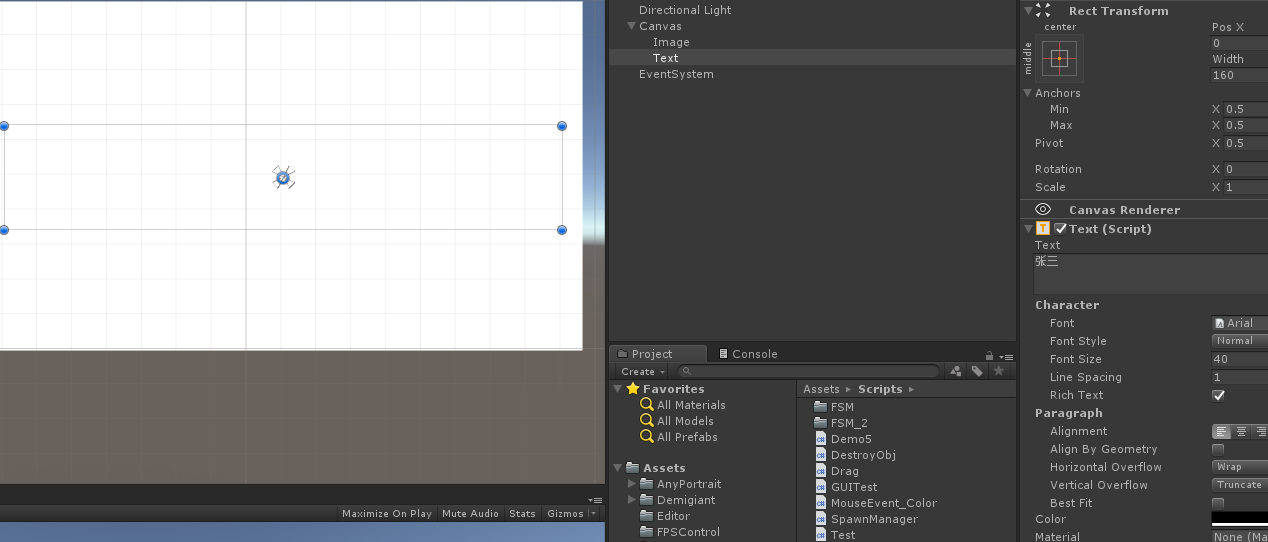Click Assets in the breadcrumb path
Image resolution: width=1268 pixels, height=542 pixels.
click(821, 389)
